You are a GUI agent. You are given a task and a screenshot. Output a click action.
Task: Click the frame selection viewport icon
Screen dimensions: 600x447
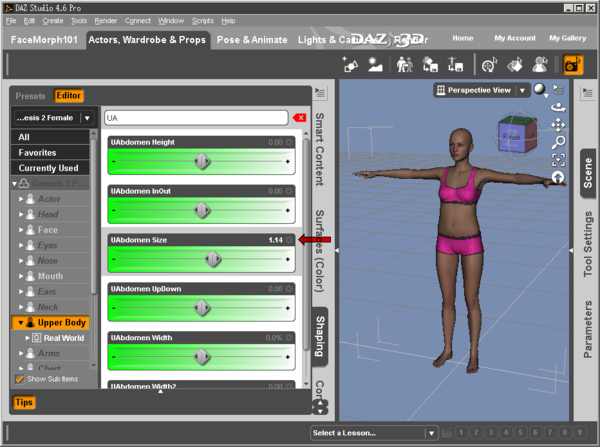558,160
